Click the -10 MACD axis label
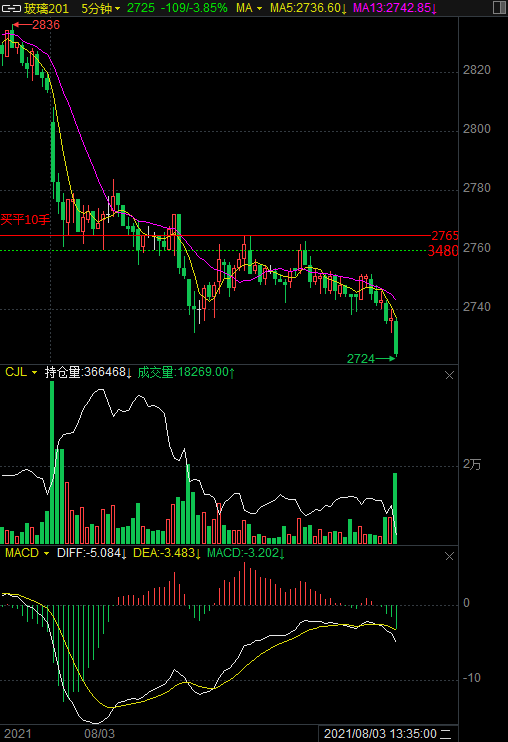This screenshot has width=508, height=742. [471, 678]
